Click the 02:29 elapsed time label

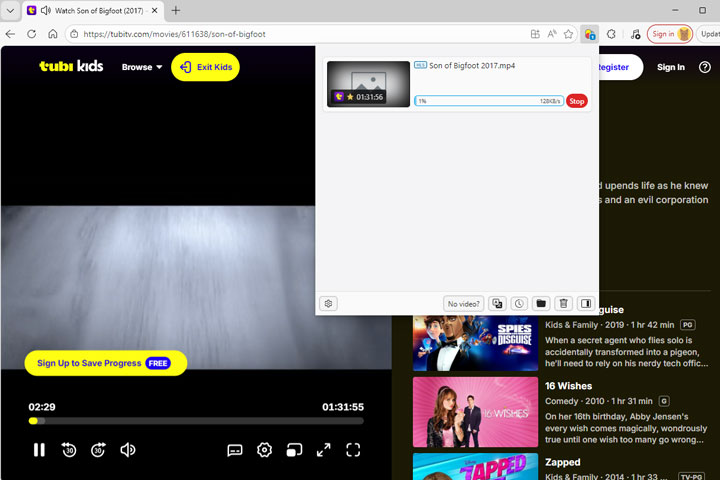click(42, 407)
